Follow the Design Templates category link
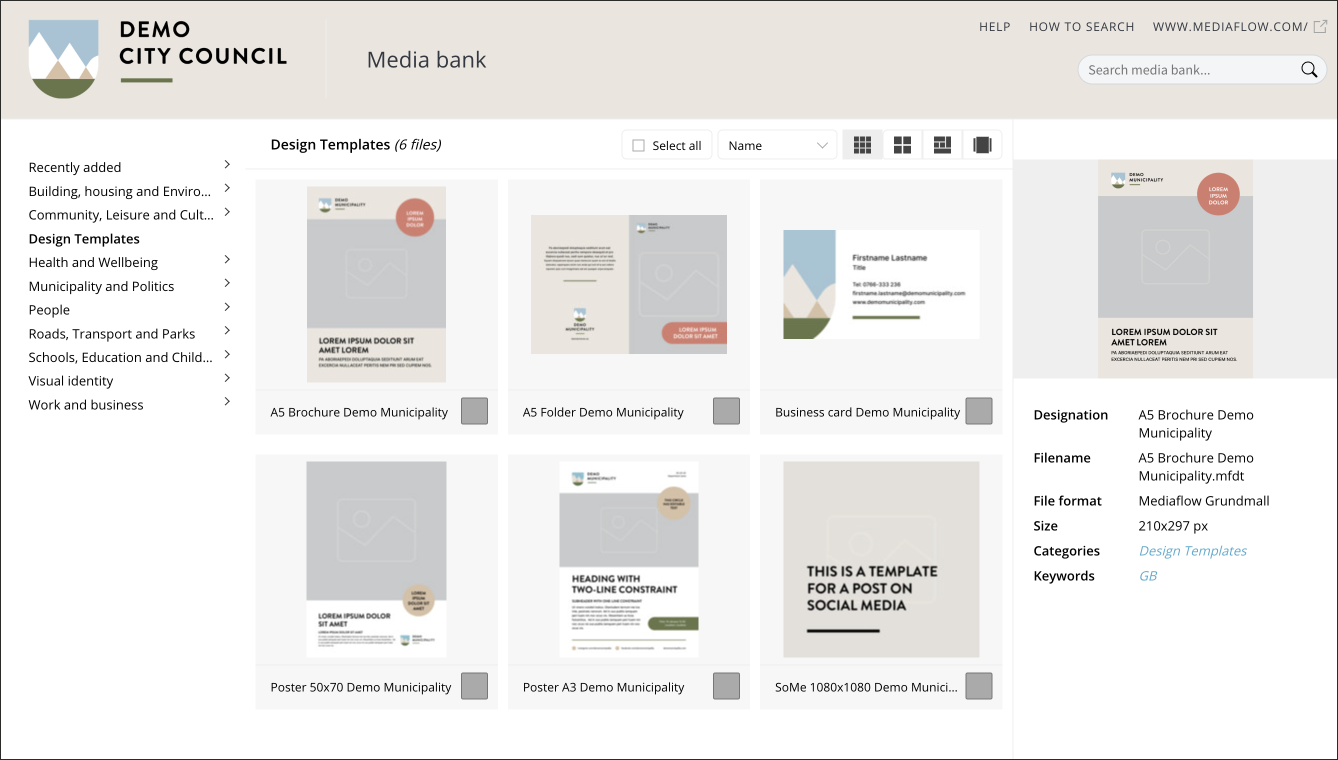Viewport: 1338px width, 760px height. click(1193, 551)
